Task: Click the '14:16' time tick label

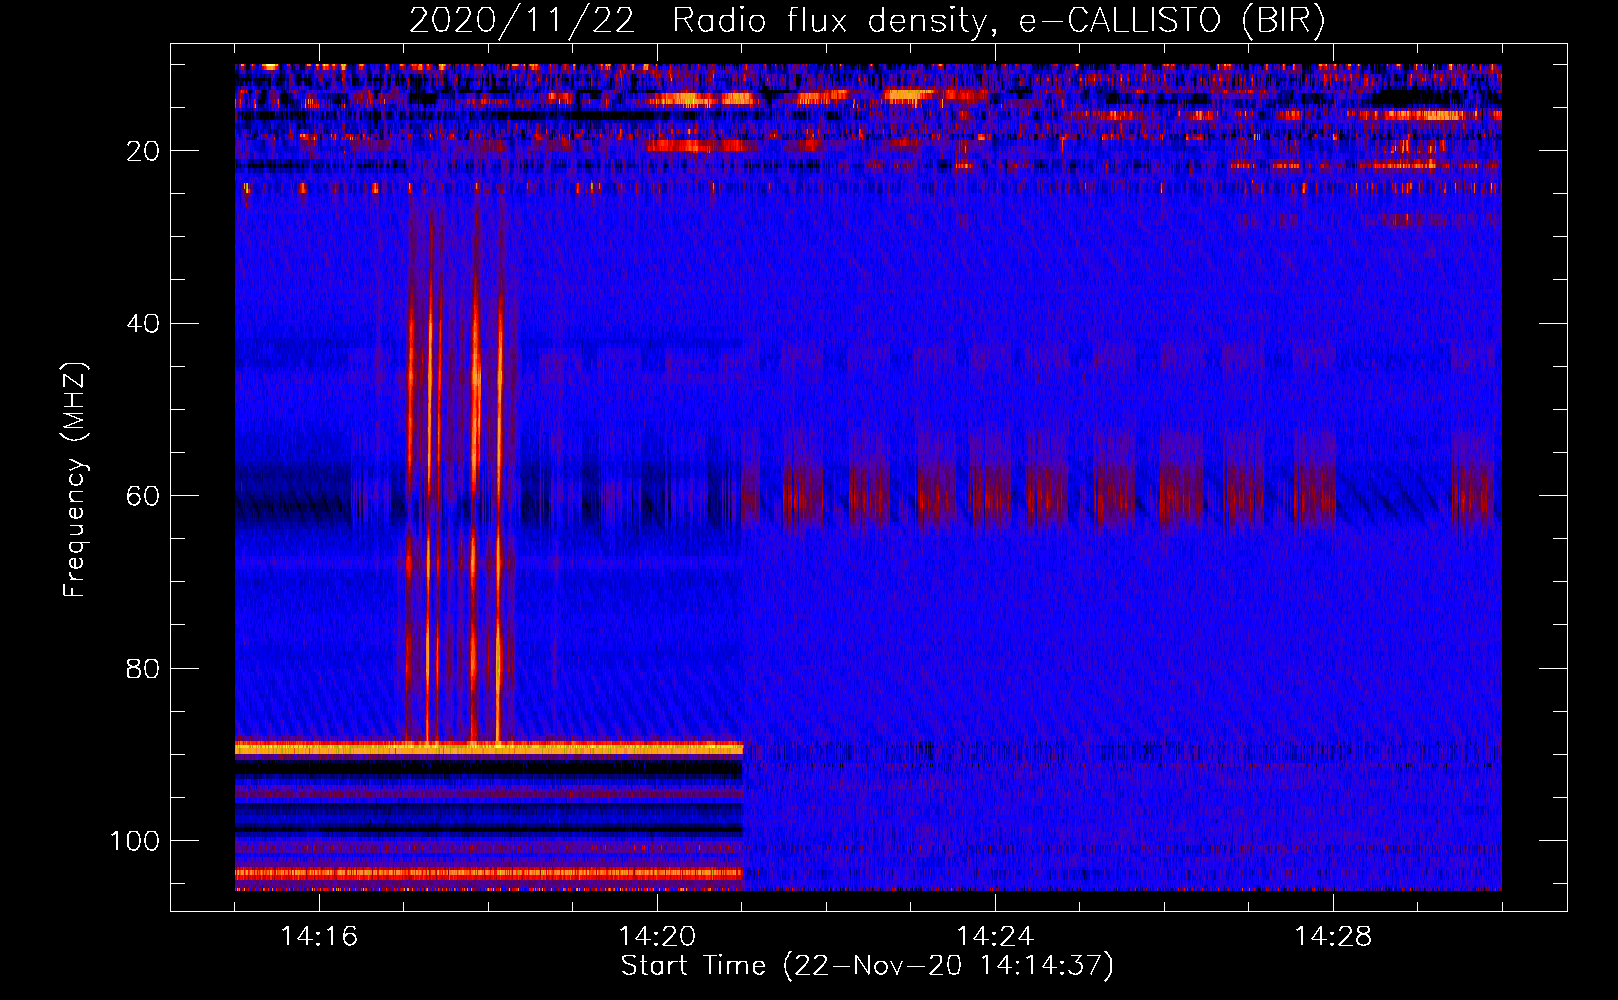Action: coord(319,937)
